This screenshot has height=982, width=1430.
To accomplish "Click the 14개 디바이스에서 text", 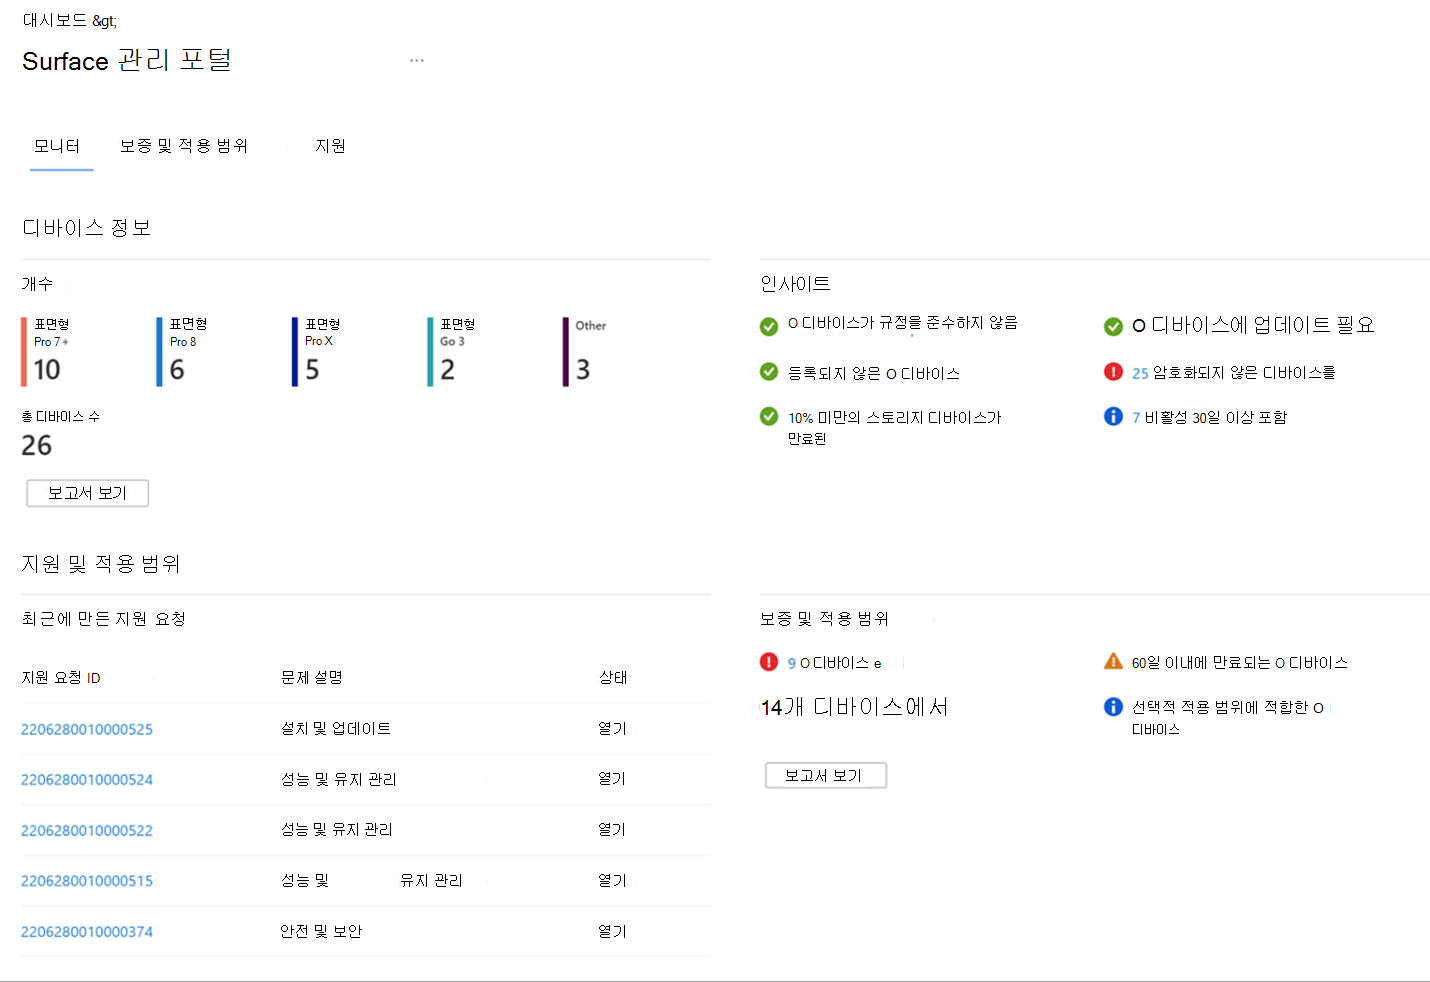I will point(855,707).
